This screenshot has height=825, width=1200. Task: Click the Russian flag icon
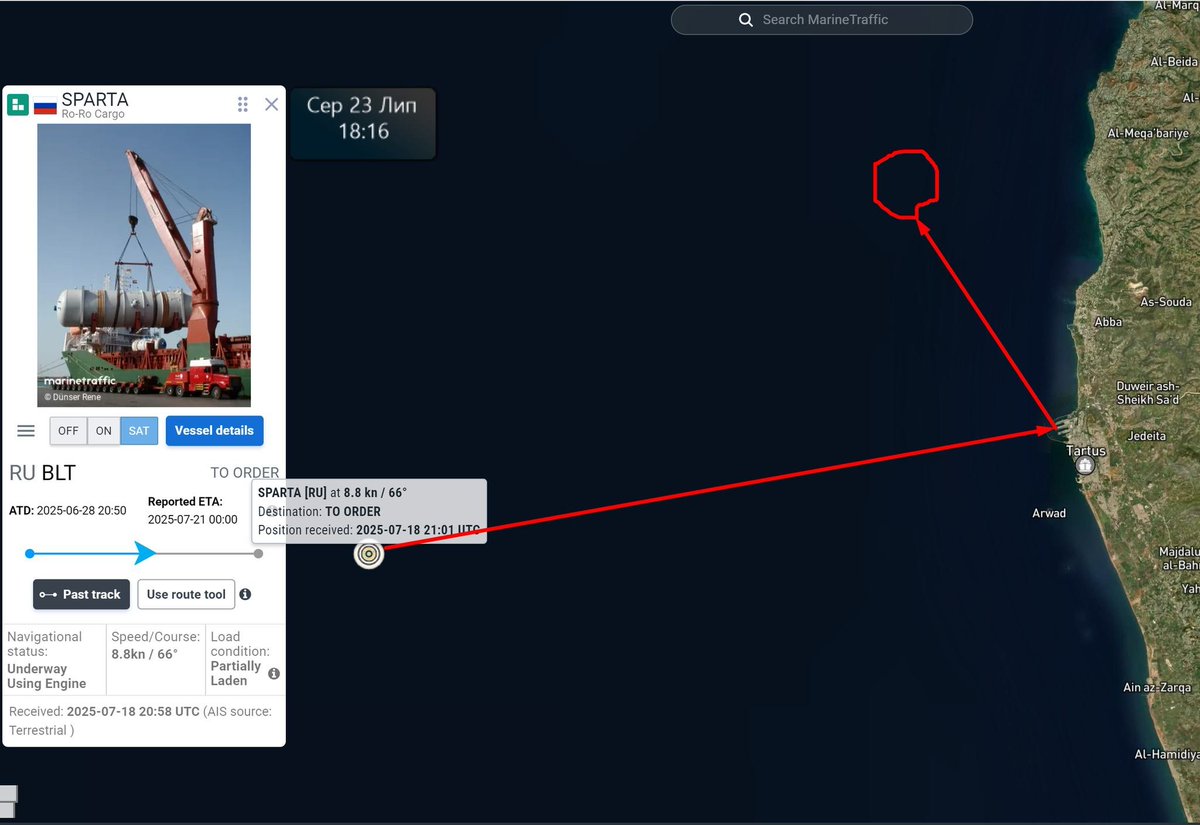(x=45, y=106)
